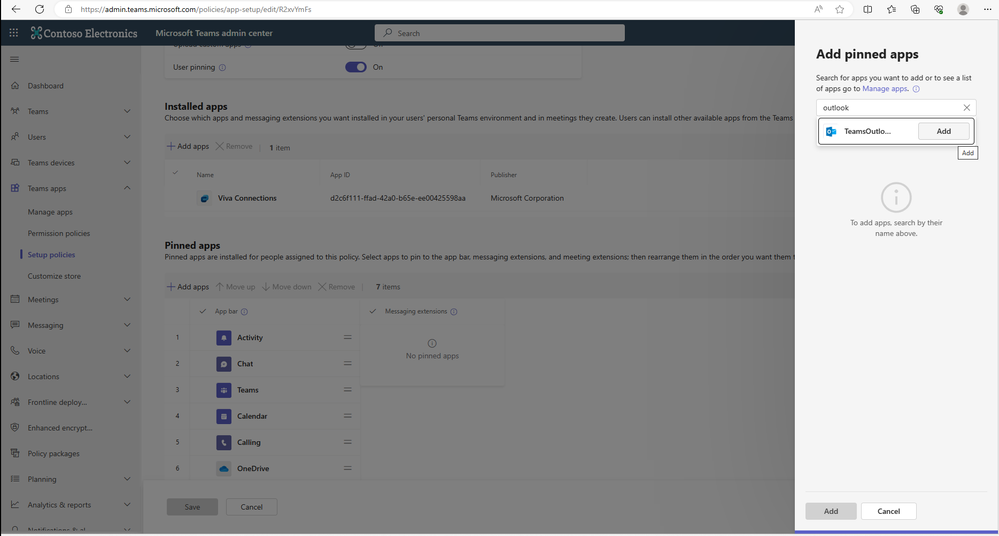Open browser favorites list icon
This screenshot has width=999, height=536.
pos(891,10)
